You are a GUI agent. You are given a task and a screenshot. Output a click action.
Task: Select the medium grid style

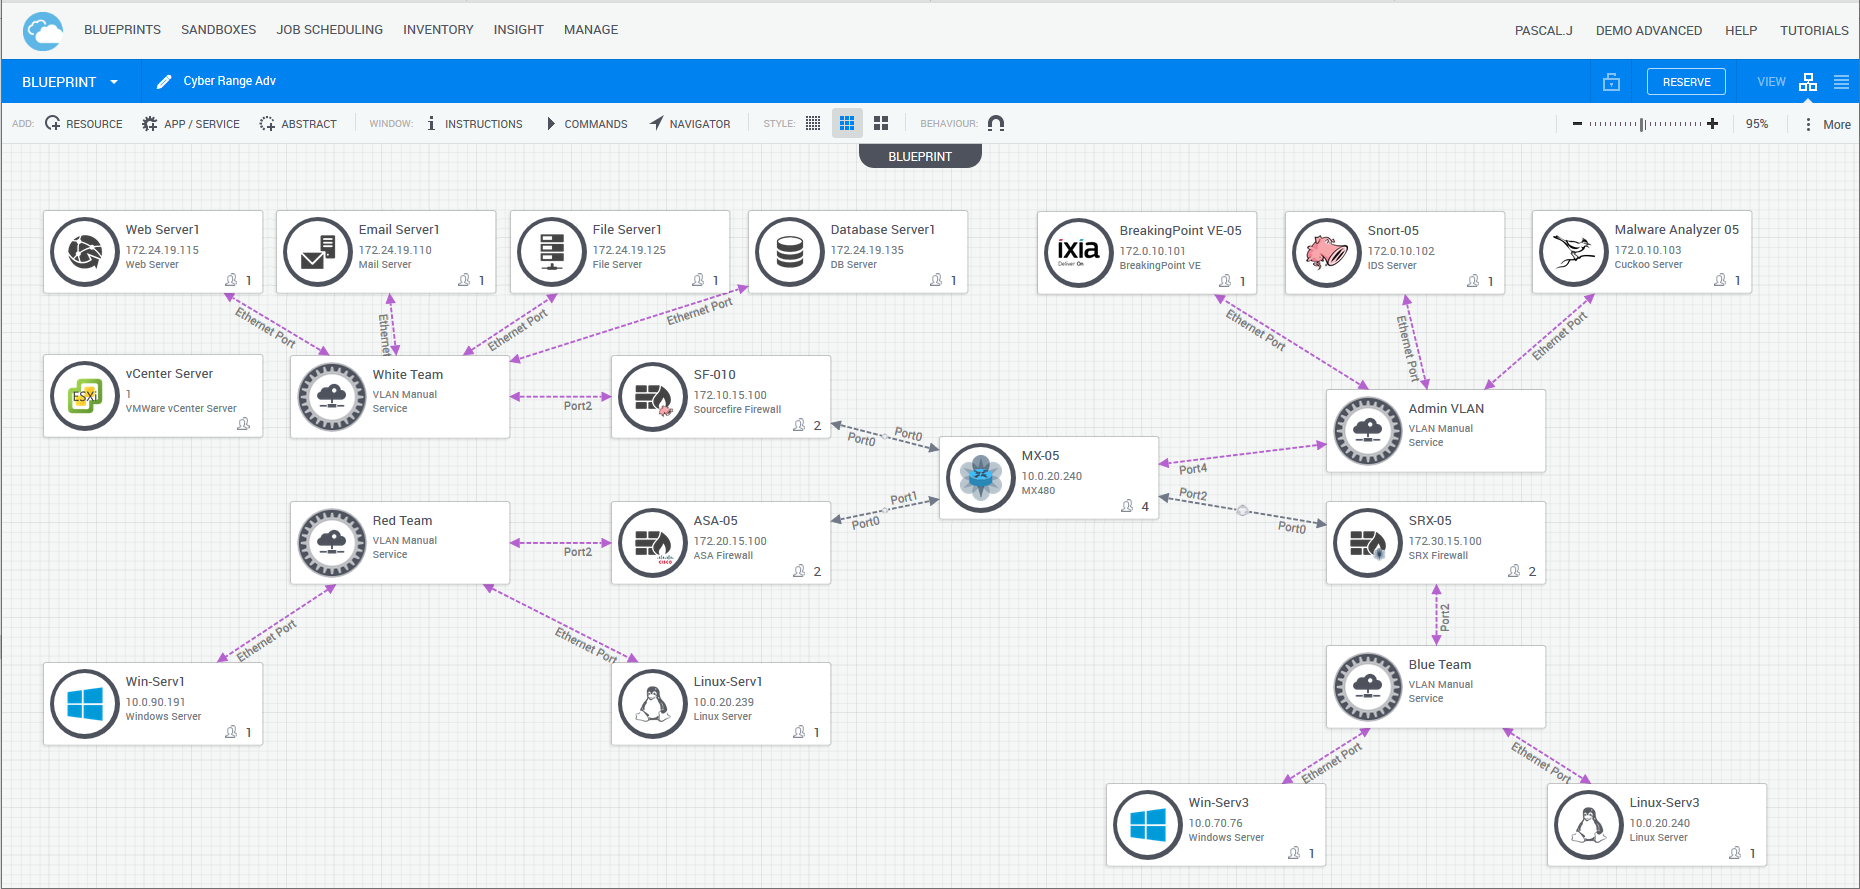tap(847, 123)
